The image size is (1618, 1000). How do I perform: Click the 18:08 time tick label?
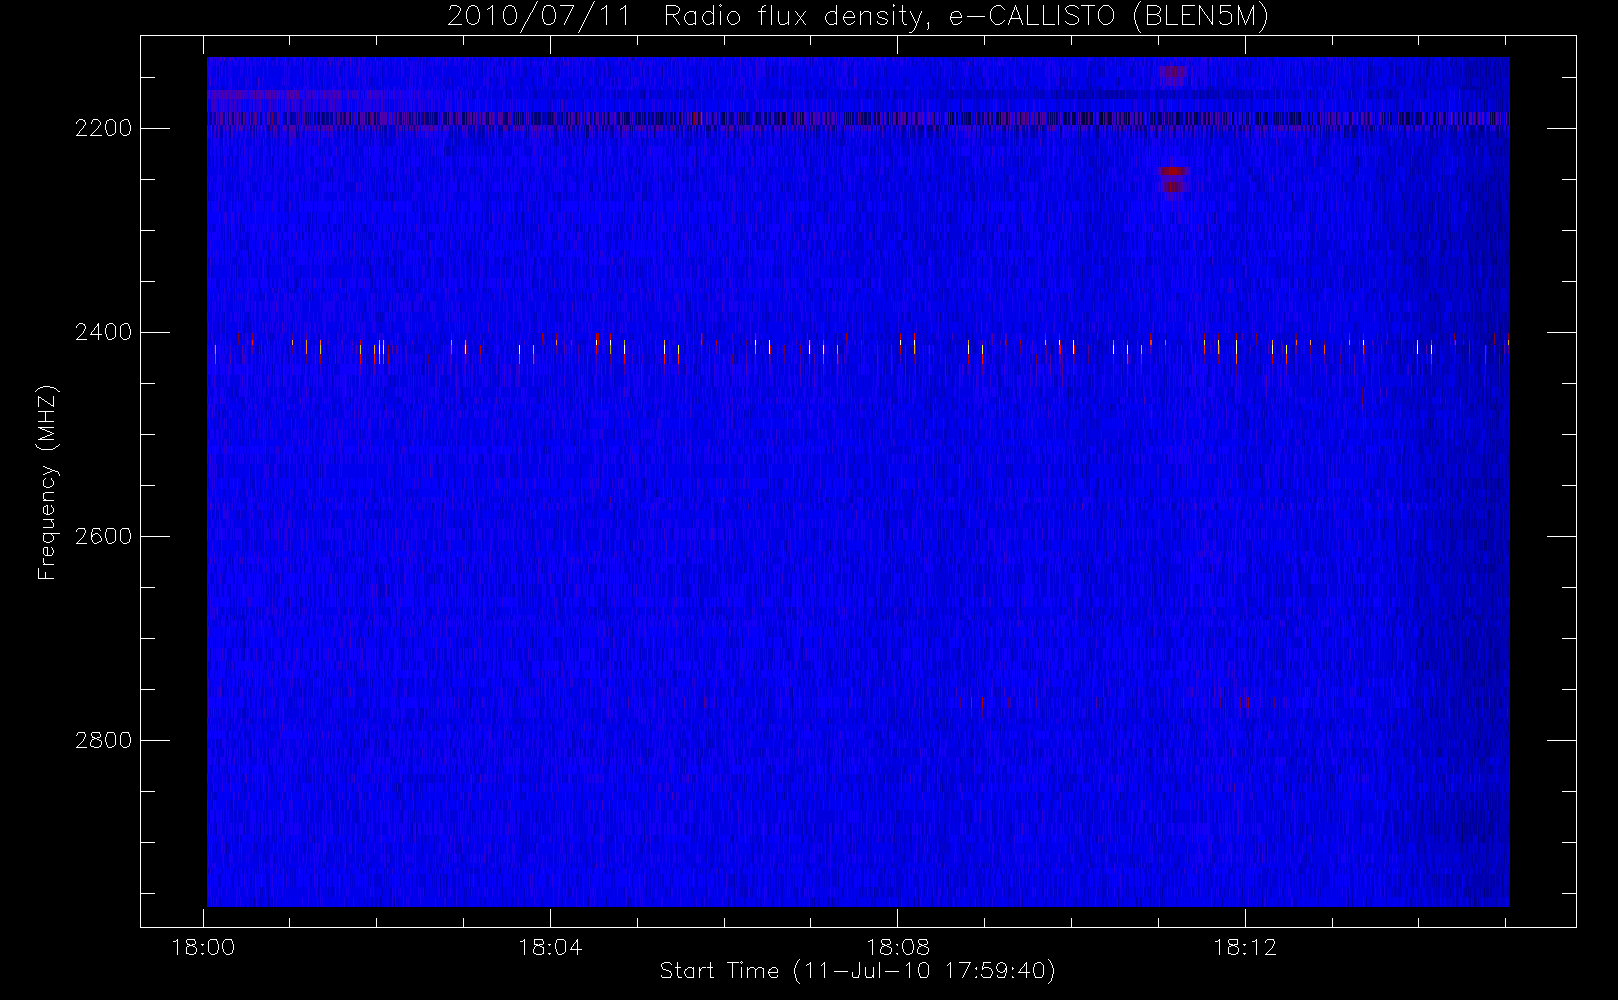coord(898,947)
